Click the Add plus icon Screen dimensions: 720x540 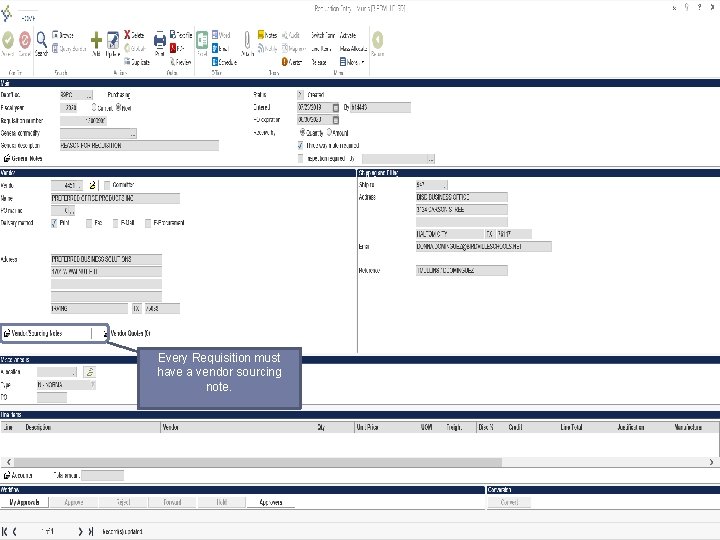(96, 40)
